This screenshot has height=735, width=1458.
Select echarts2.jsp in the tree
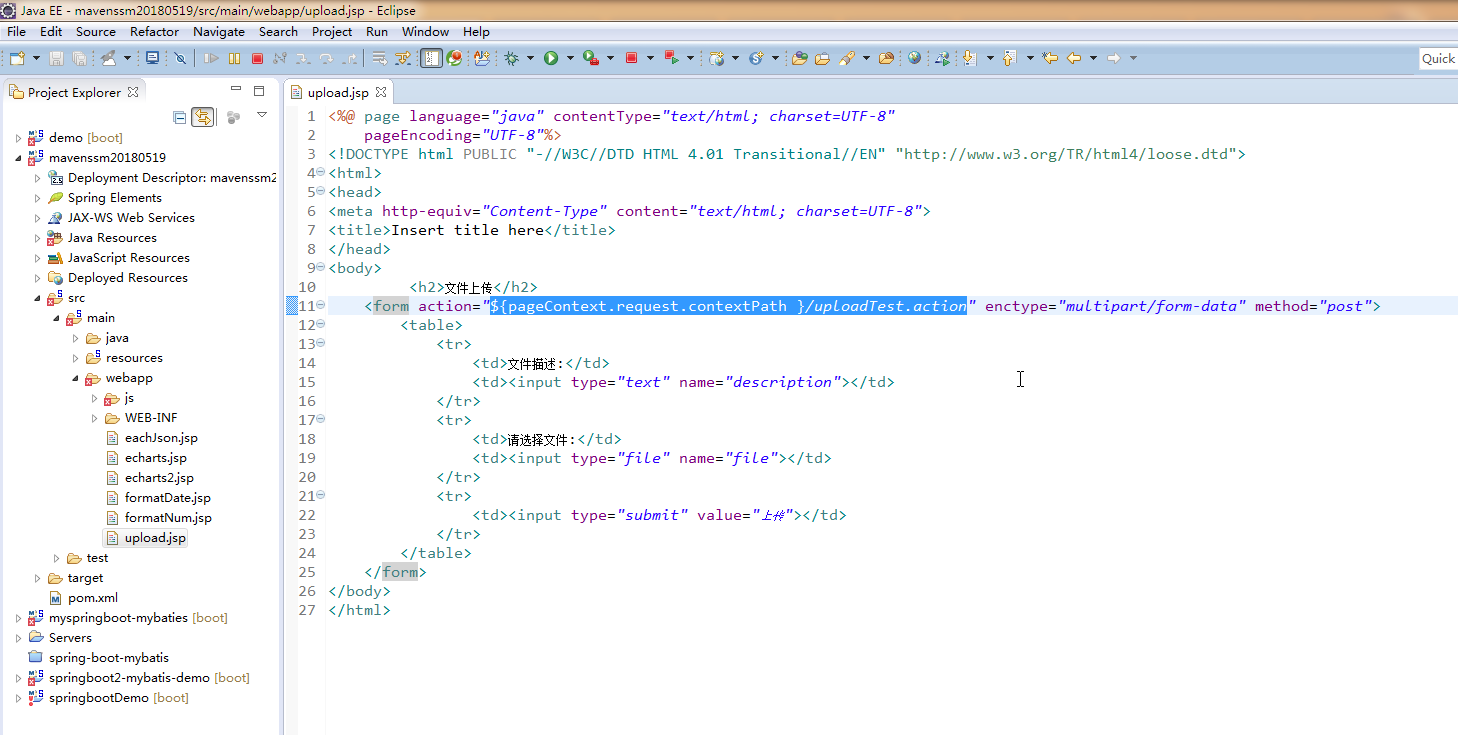click(x=159, y=478)
